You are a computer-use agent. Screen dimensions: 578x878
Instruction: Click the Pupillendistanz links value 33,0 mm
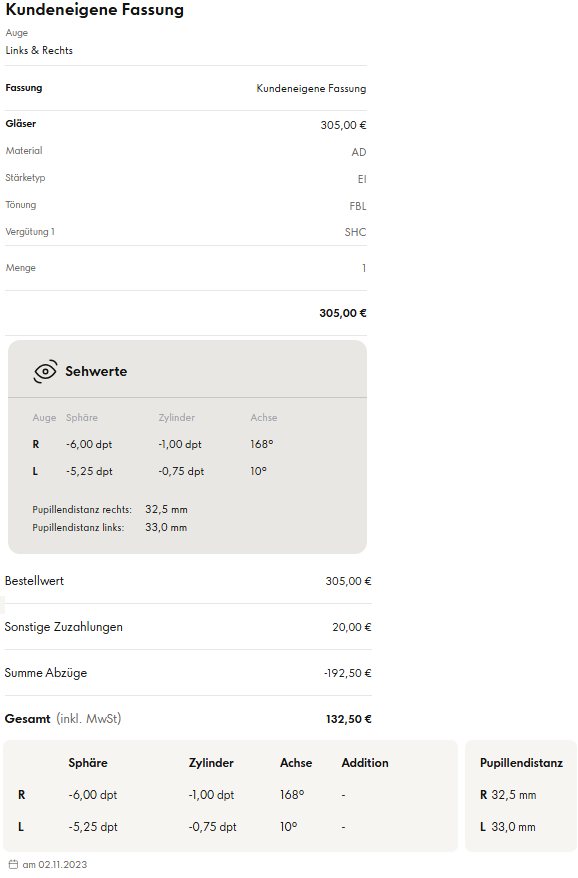(166, 527)
